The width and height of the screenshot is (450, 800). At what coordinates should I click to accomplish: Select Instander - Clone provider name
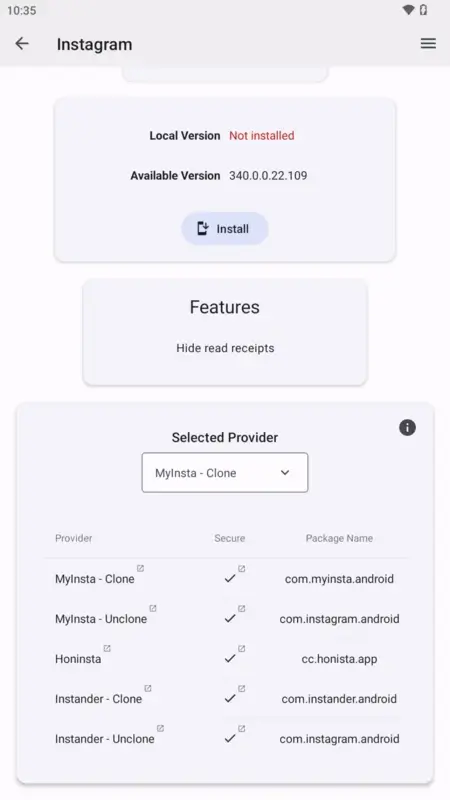click(x=98, y=699)
